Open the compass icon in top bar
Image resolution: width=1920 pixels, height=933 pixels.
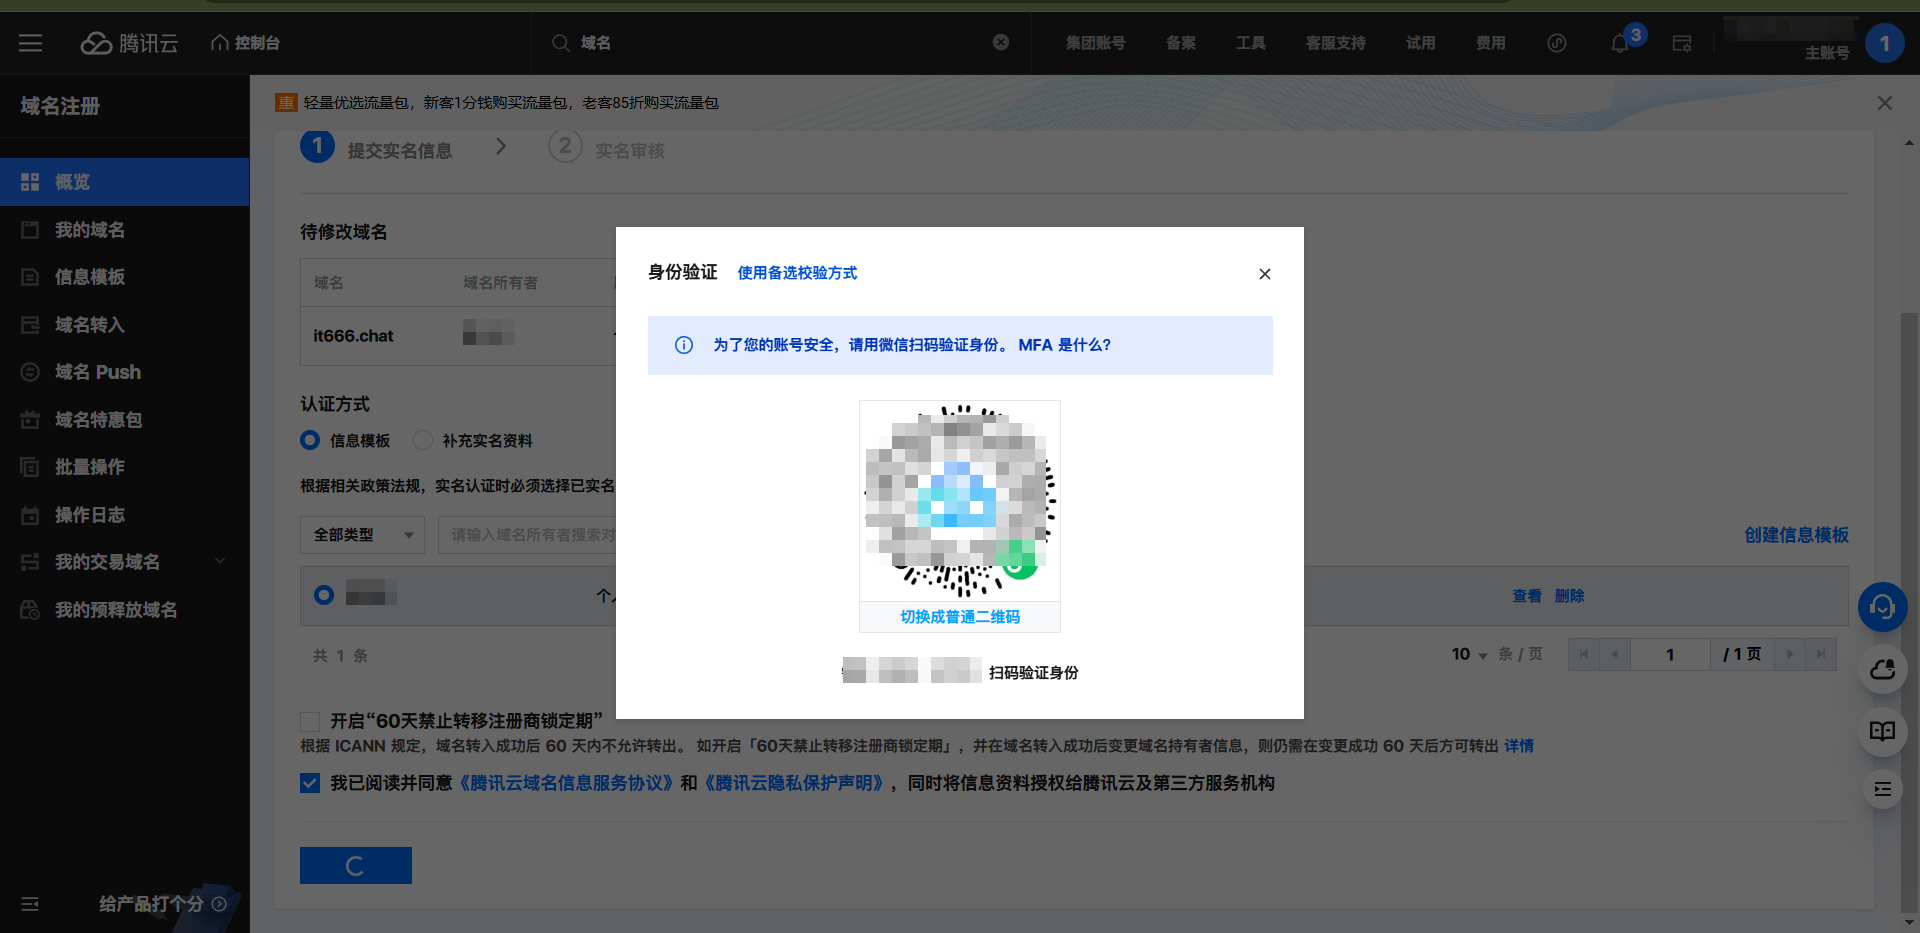point(1557,43)
